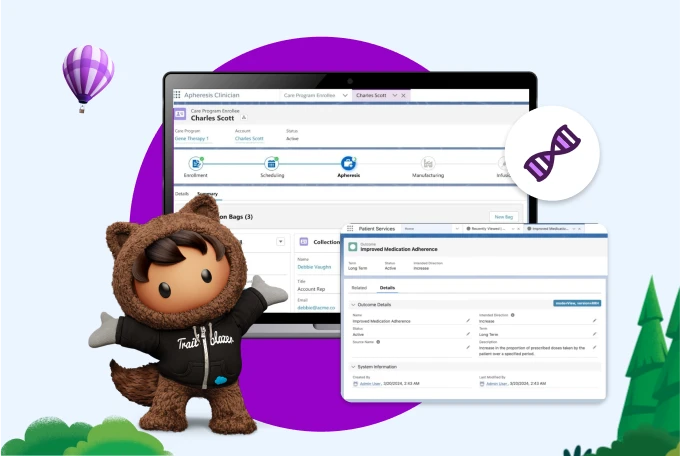Click the Created By user avatar icon
This screenshot has height=456, width=680.
[356, 384]
